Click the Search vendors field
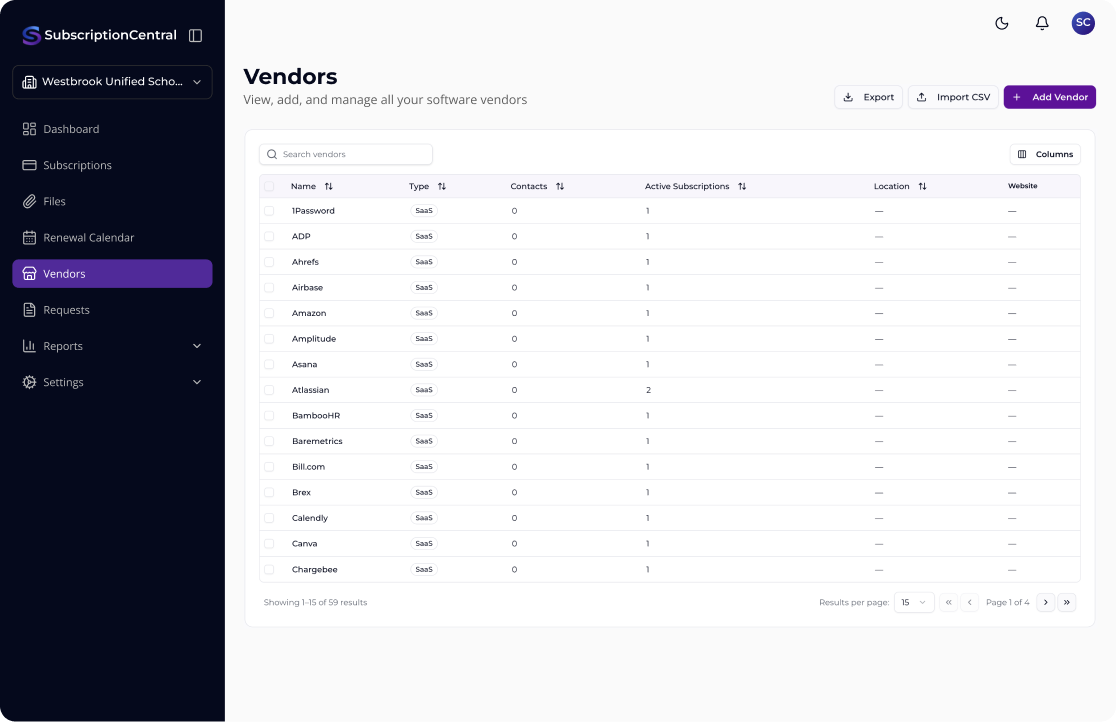Image resolution: width=1116 pixels, height=722 pixels. point(346,155)
